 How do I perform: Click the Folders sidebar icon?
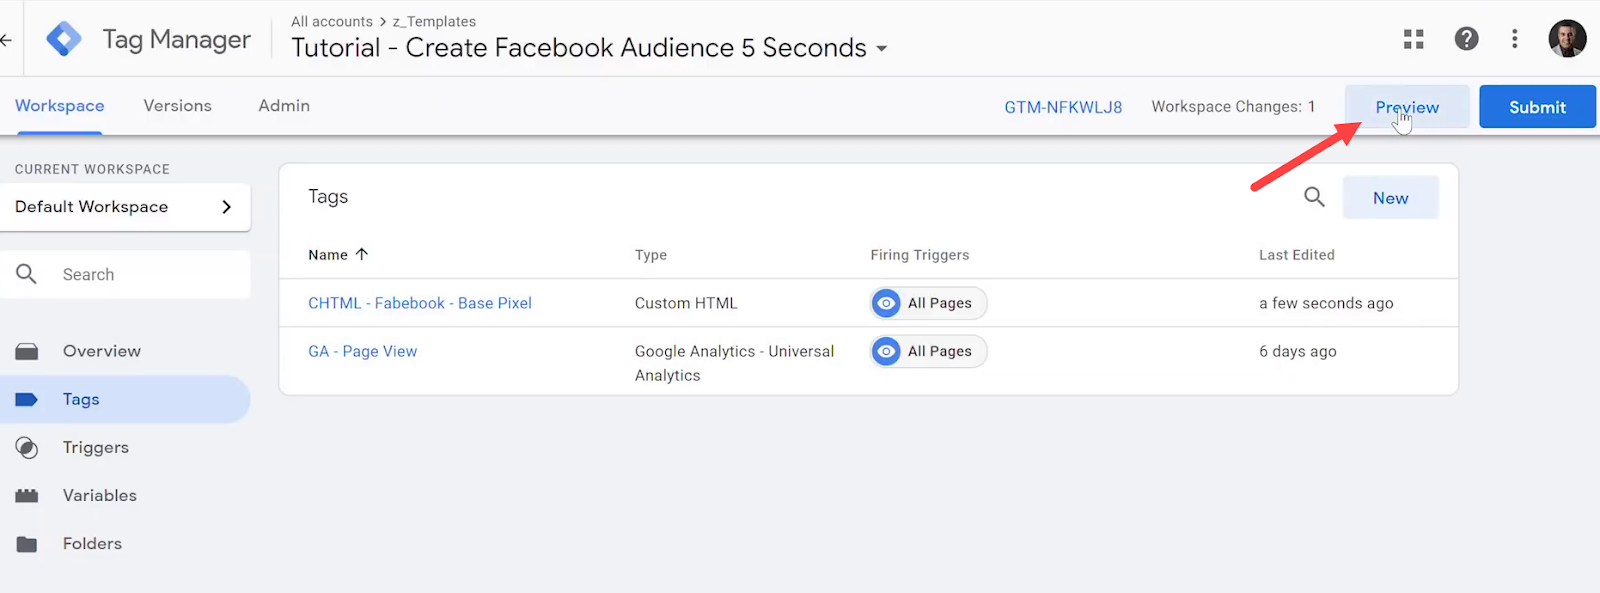click(x=27, y=544)
